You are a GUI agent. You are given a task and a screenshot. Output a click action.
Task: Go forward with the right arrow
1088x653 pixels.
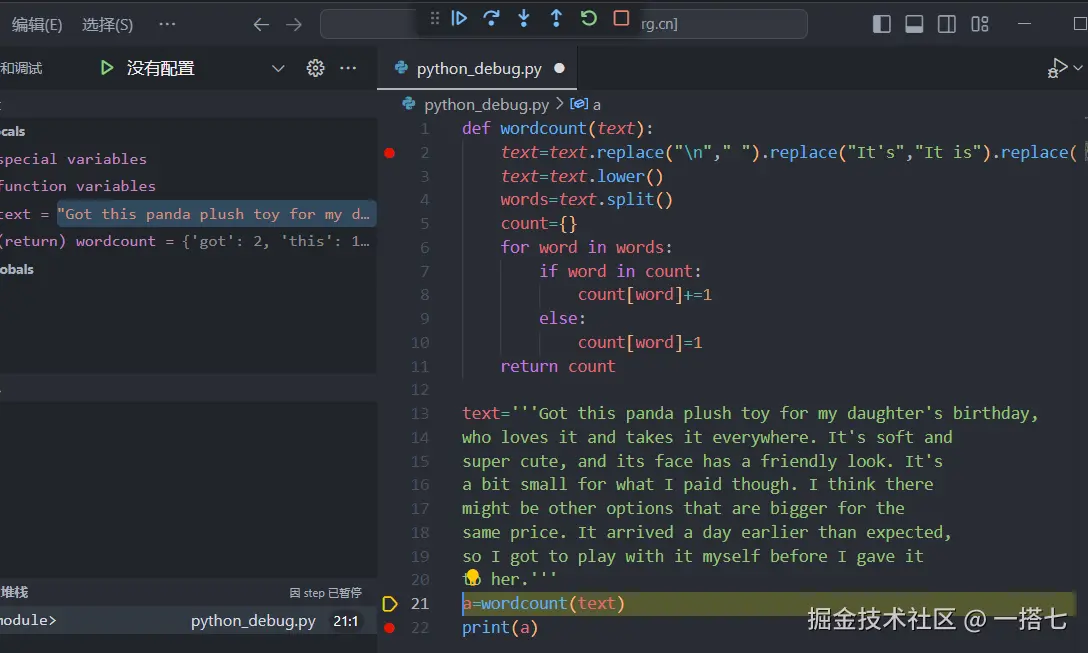tap(294, 25)
